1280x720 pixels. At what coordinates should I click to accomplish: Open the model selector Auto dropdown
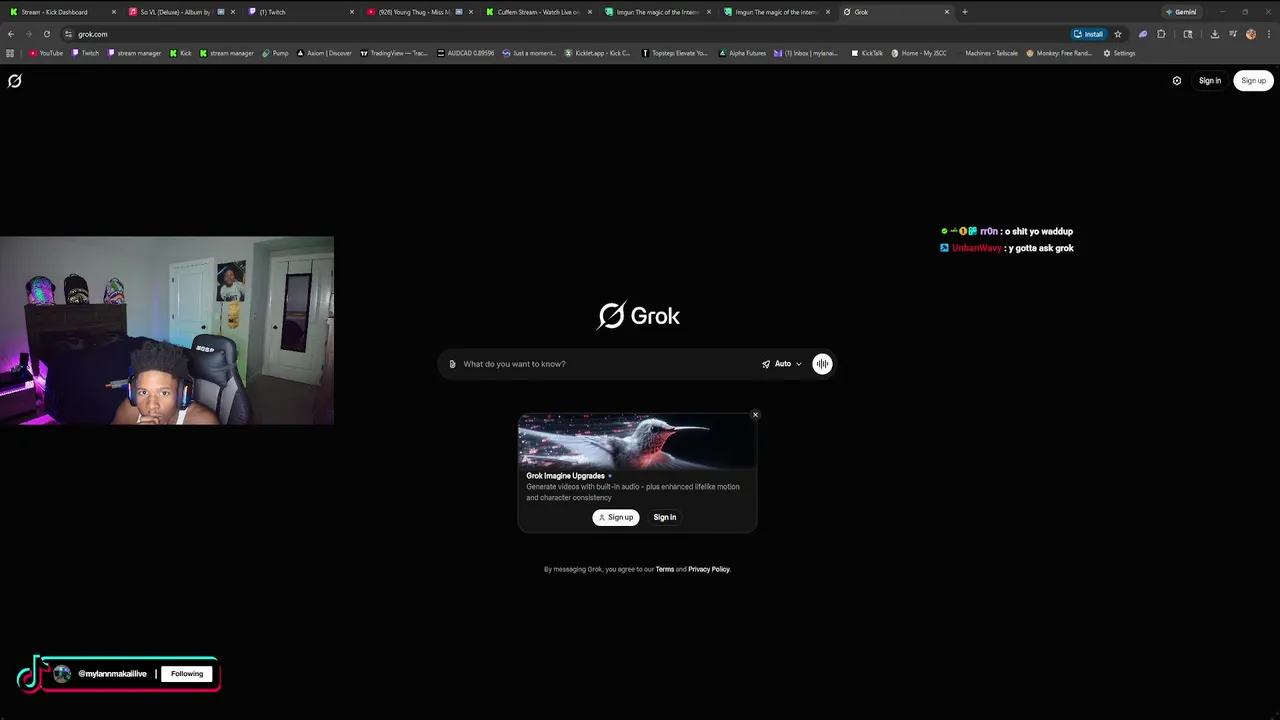[x=782, y=364]
